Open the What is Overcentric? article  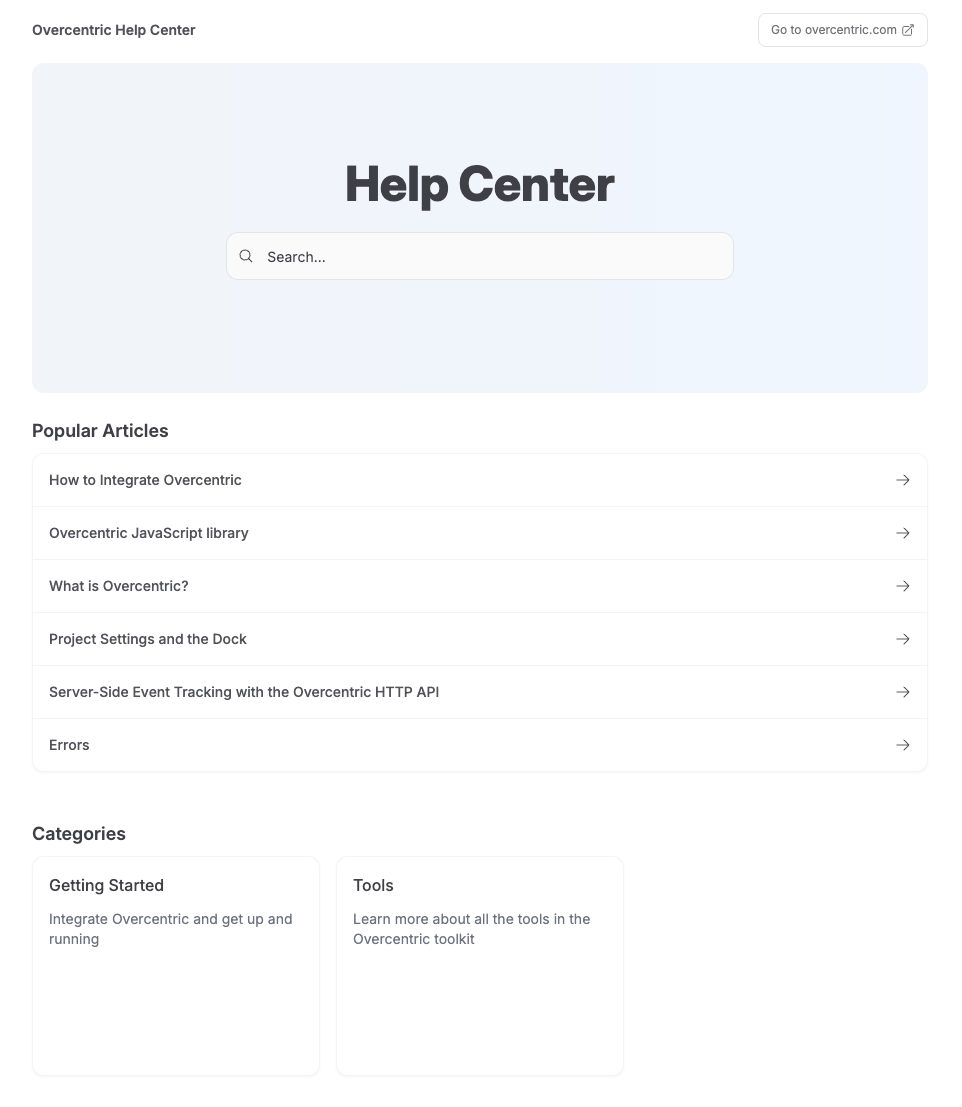[x=119, y=586]
